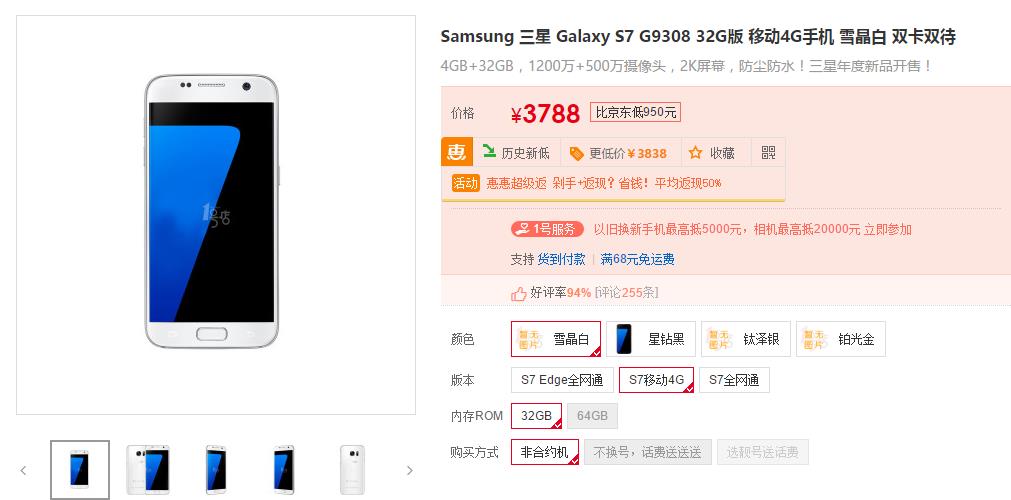
Task: Open the 货到付款 link
Action: click(562, 259)
